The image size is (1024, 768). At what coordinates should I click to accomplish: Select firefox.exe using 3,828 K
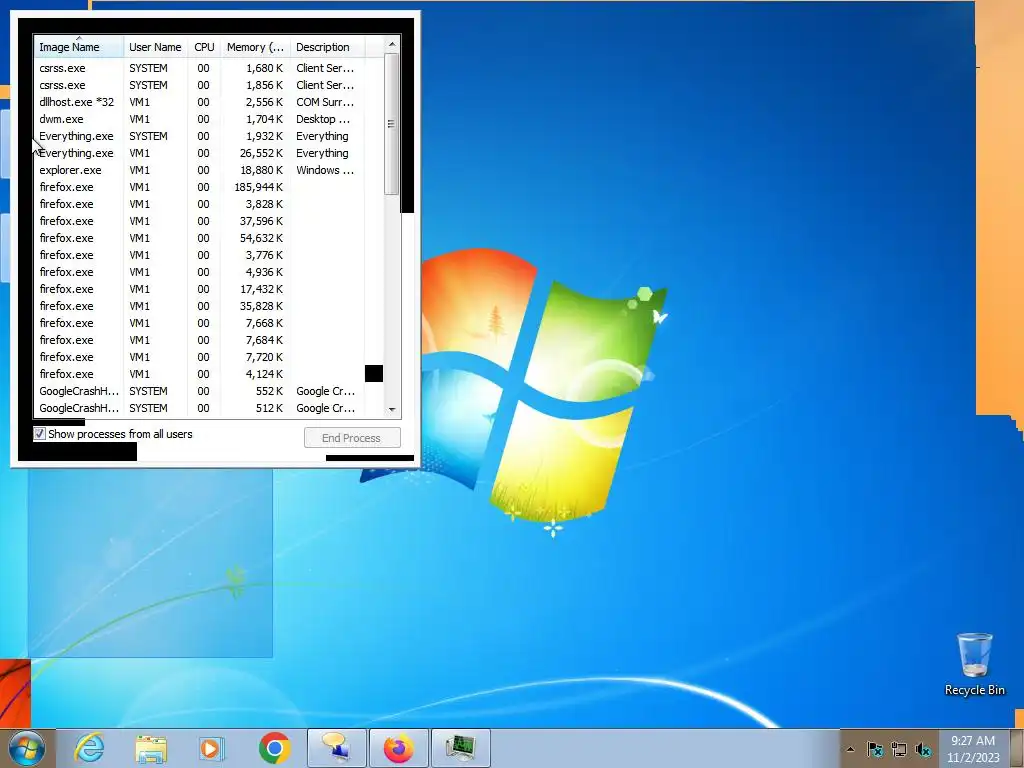tap(199, 204)
